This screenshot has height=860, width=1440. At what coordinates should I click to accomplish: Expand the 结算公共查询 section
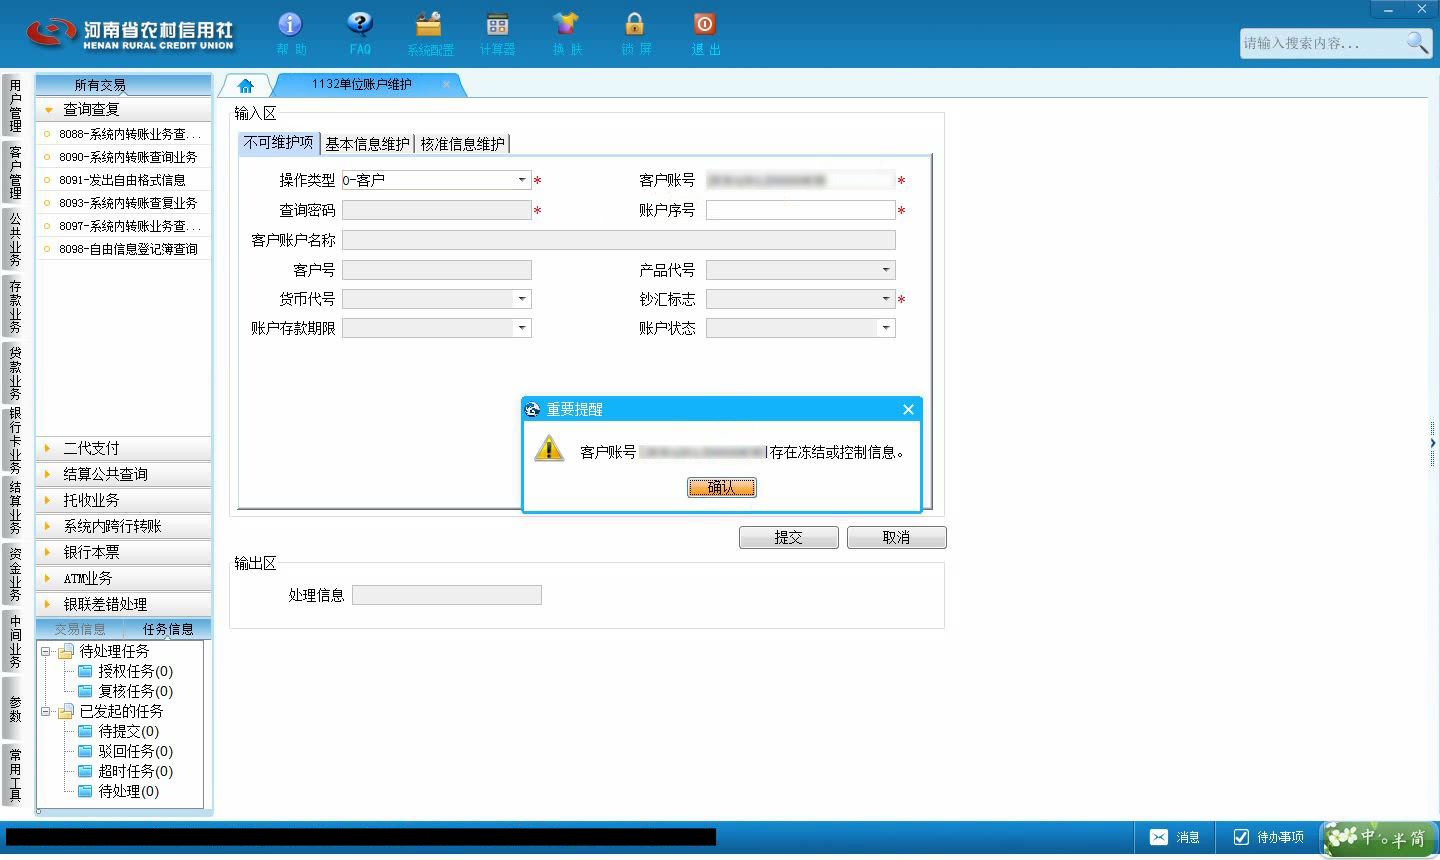[x=123, y=474]
